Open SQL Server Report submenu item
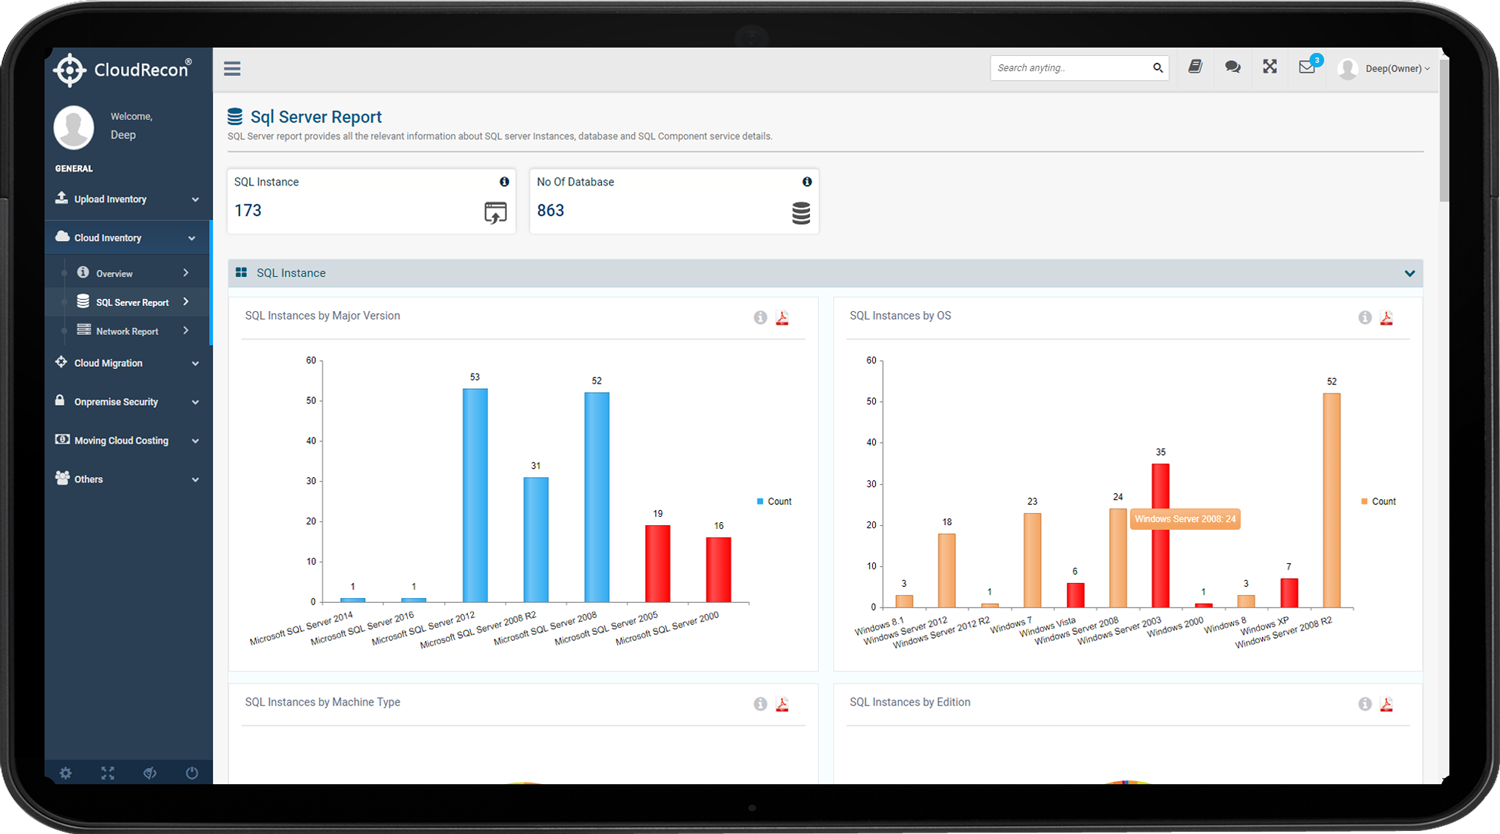The height and width of the screenshot is (834, 1500). (x=128, y=302)
